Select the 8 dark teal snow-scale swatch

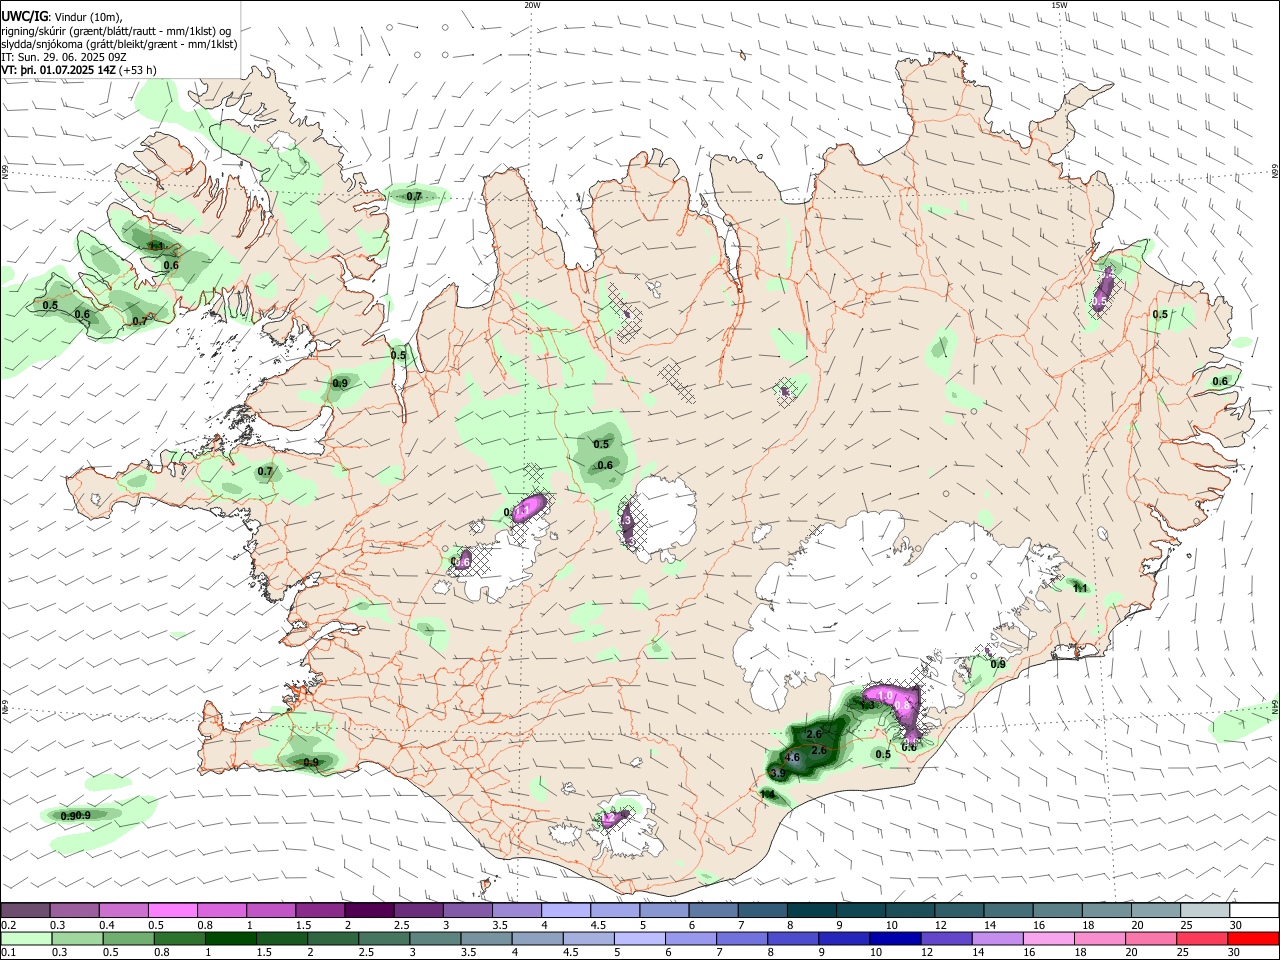pos(812,910)
